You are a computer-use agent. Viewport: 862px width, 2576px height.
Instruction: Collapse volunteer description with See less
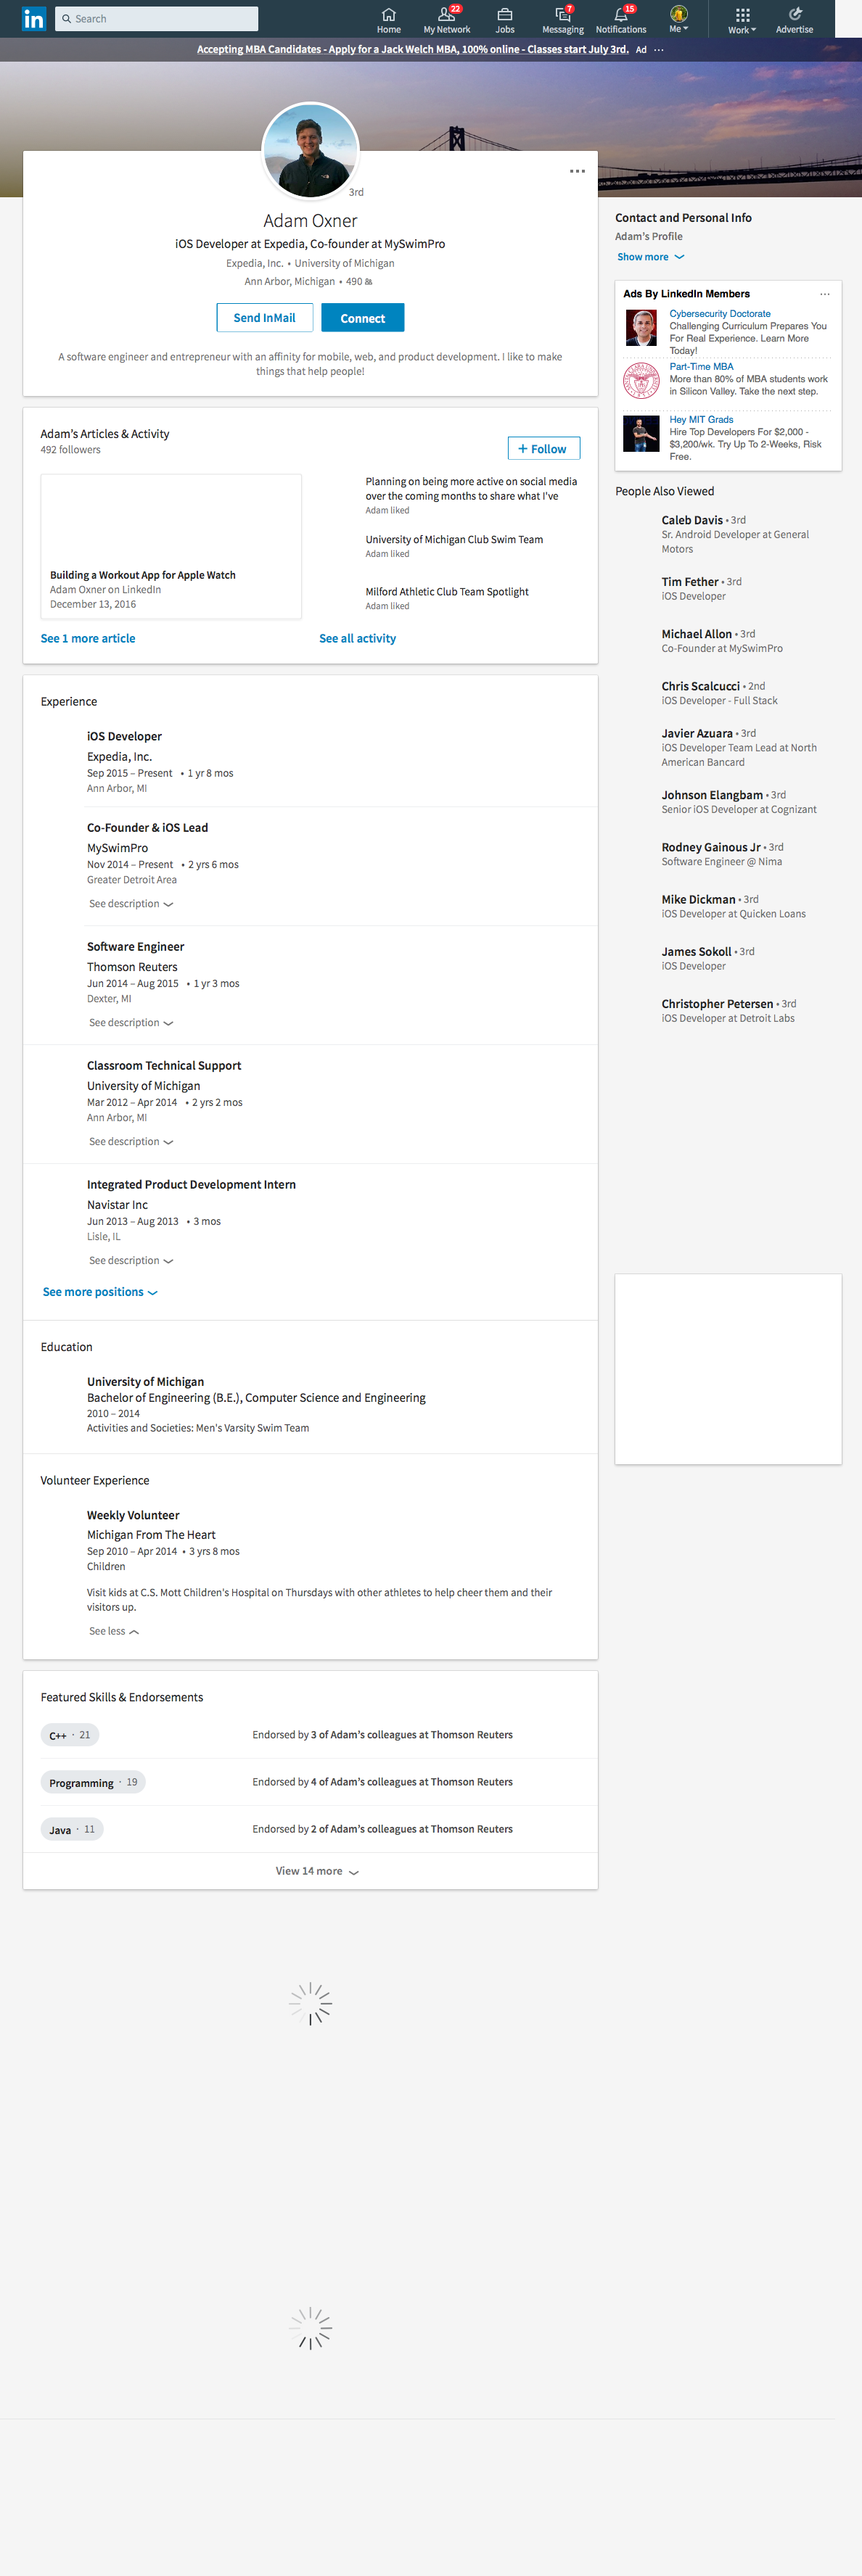(x=113, y=1631)
